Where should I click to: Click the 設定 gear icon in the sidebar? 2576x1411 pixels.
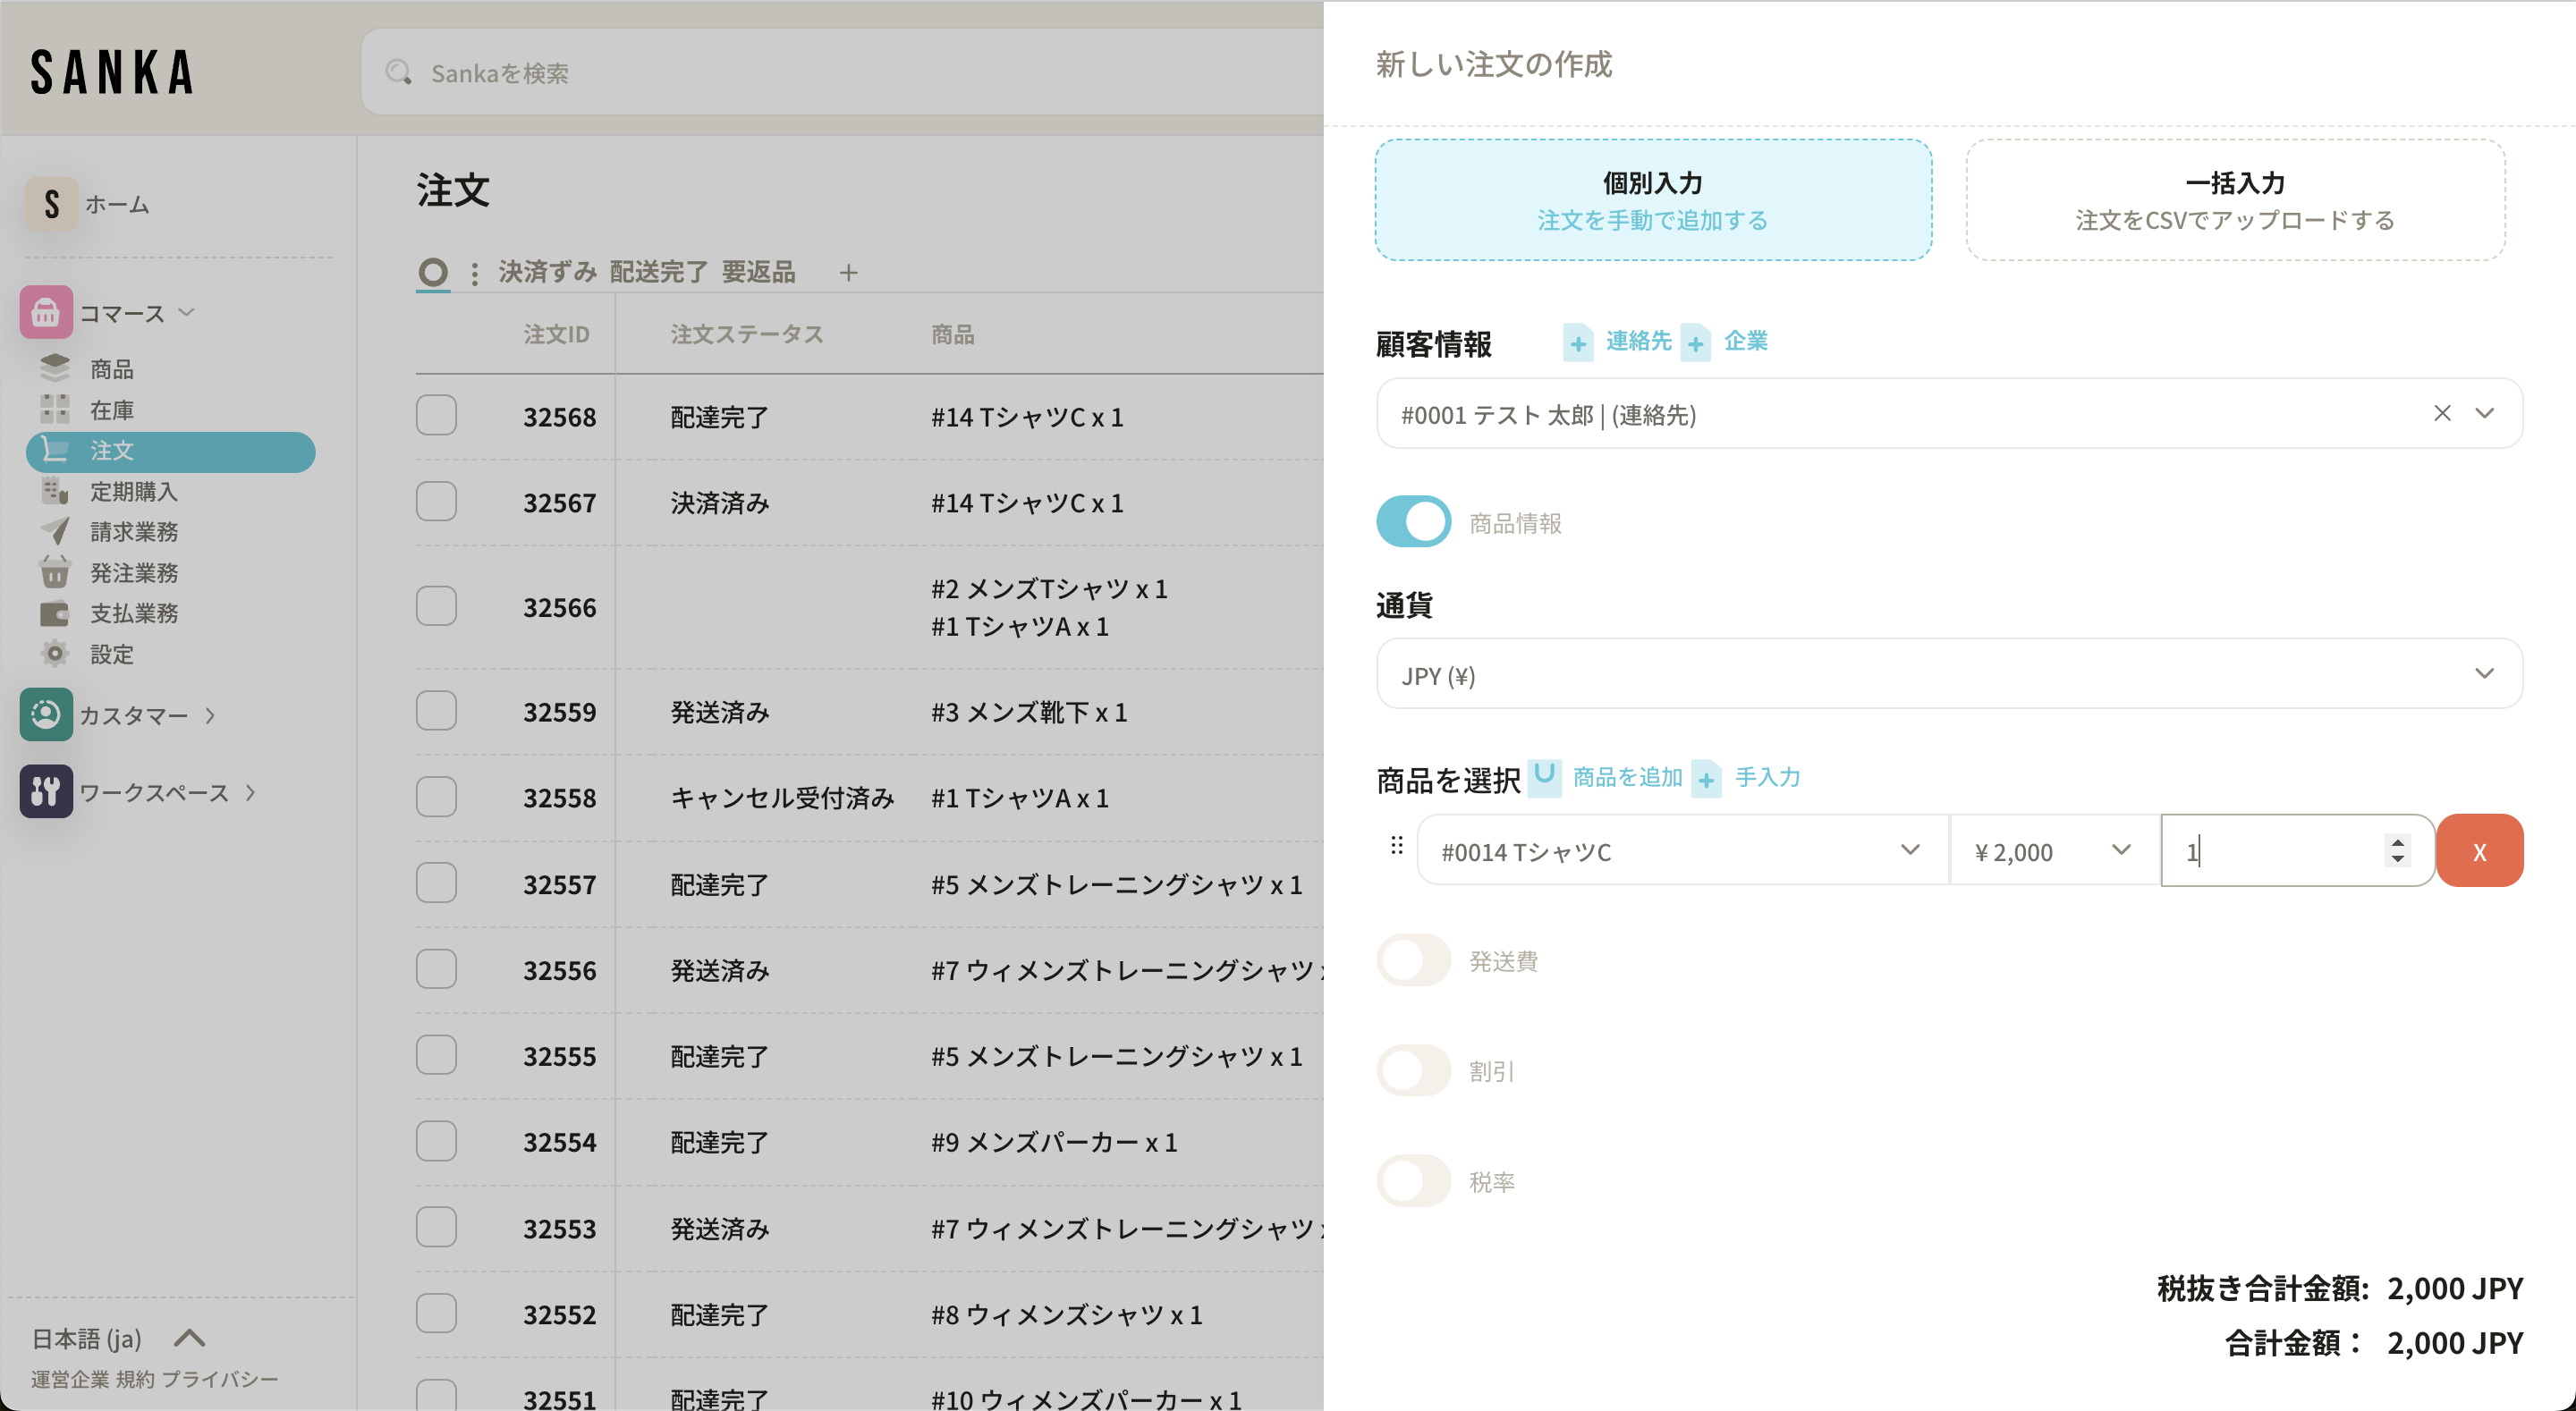[x=54, y=653]
